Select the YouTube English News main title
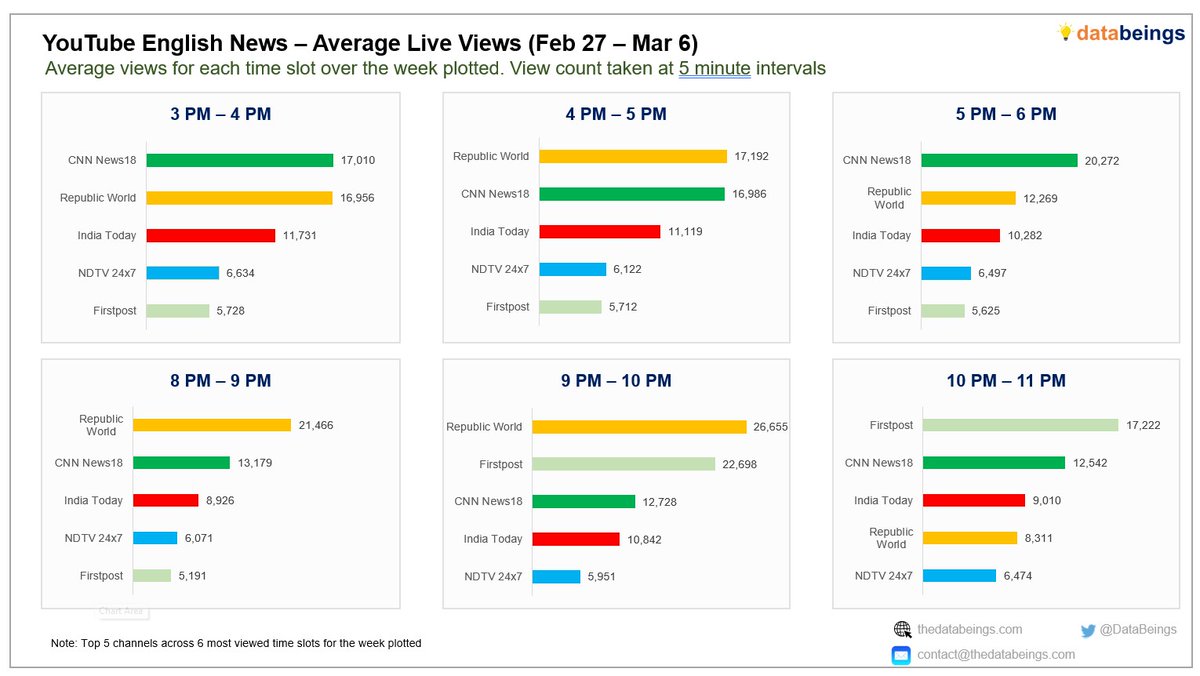The image size is (1200, 676). click(x=370, y=43)
